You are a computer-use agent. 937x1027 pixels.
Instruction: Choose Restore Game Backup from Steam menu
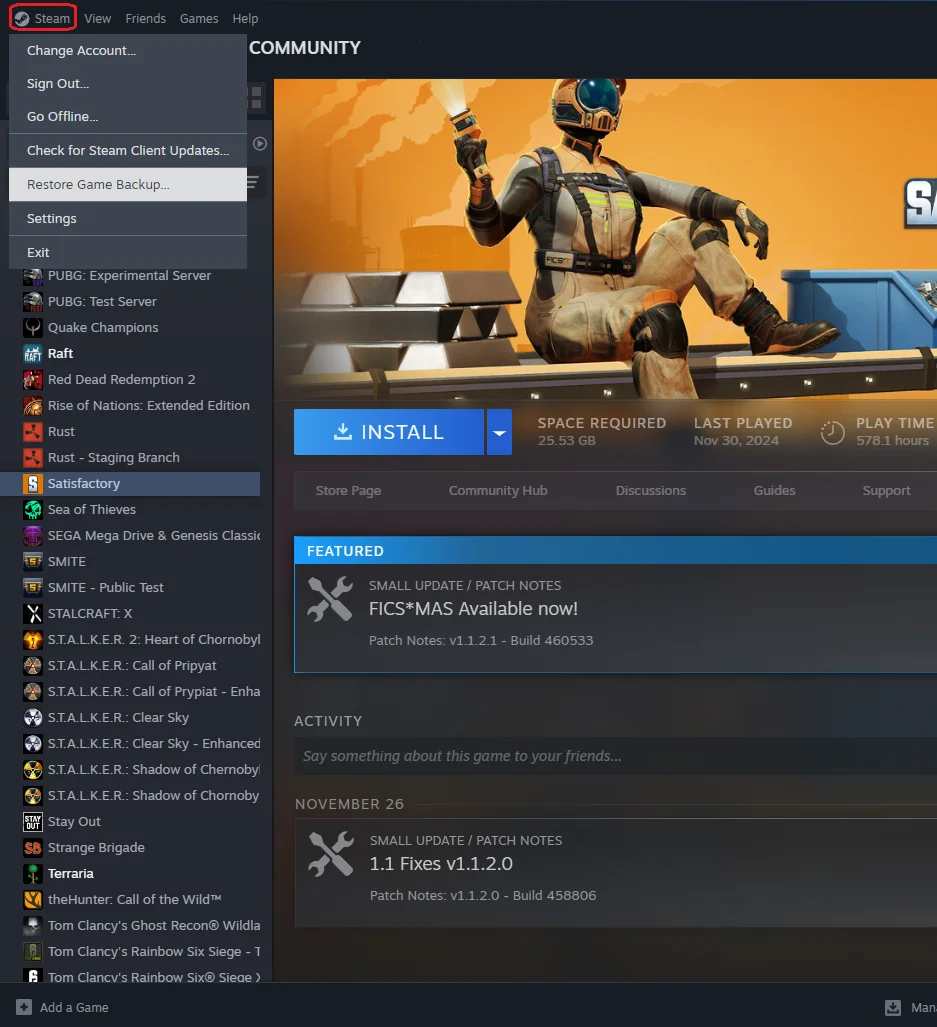98,184
